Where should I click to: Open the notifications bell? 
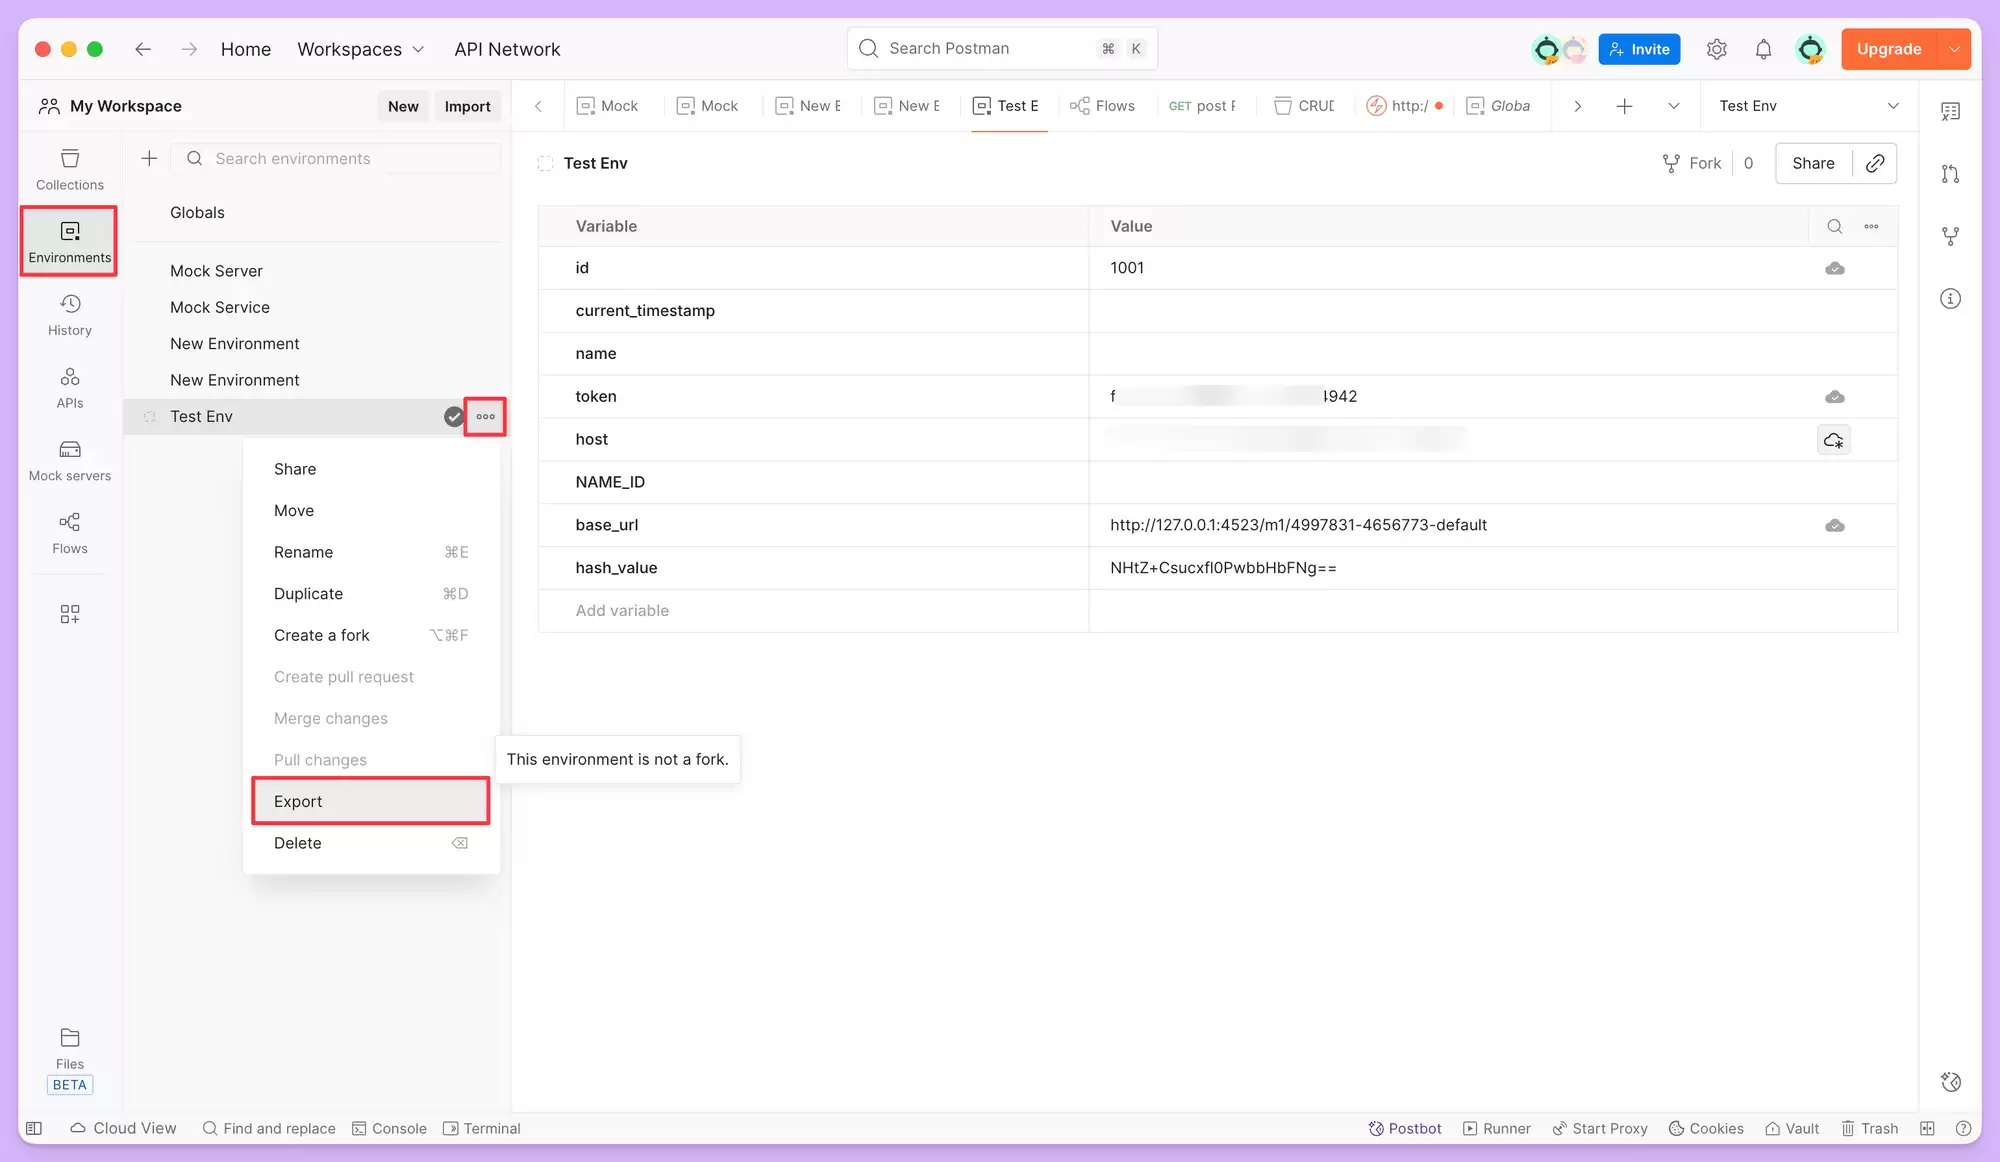coord(1764,49)
